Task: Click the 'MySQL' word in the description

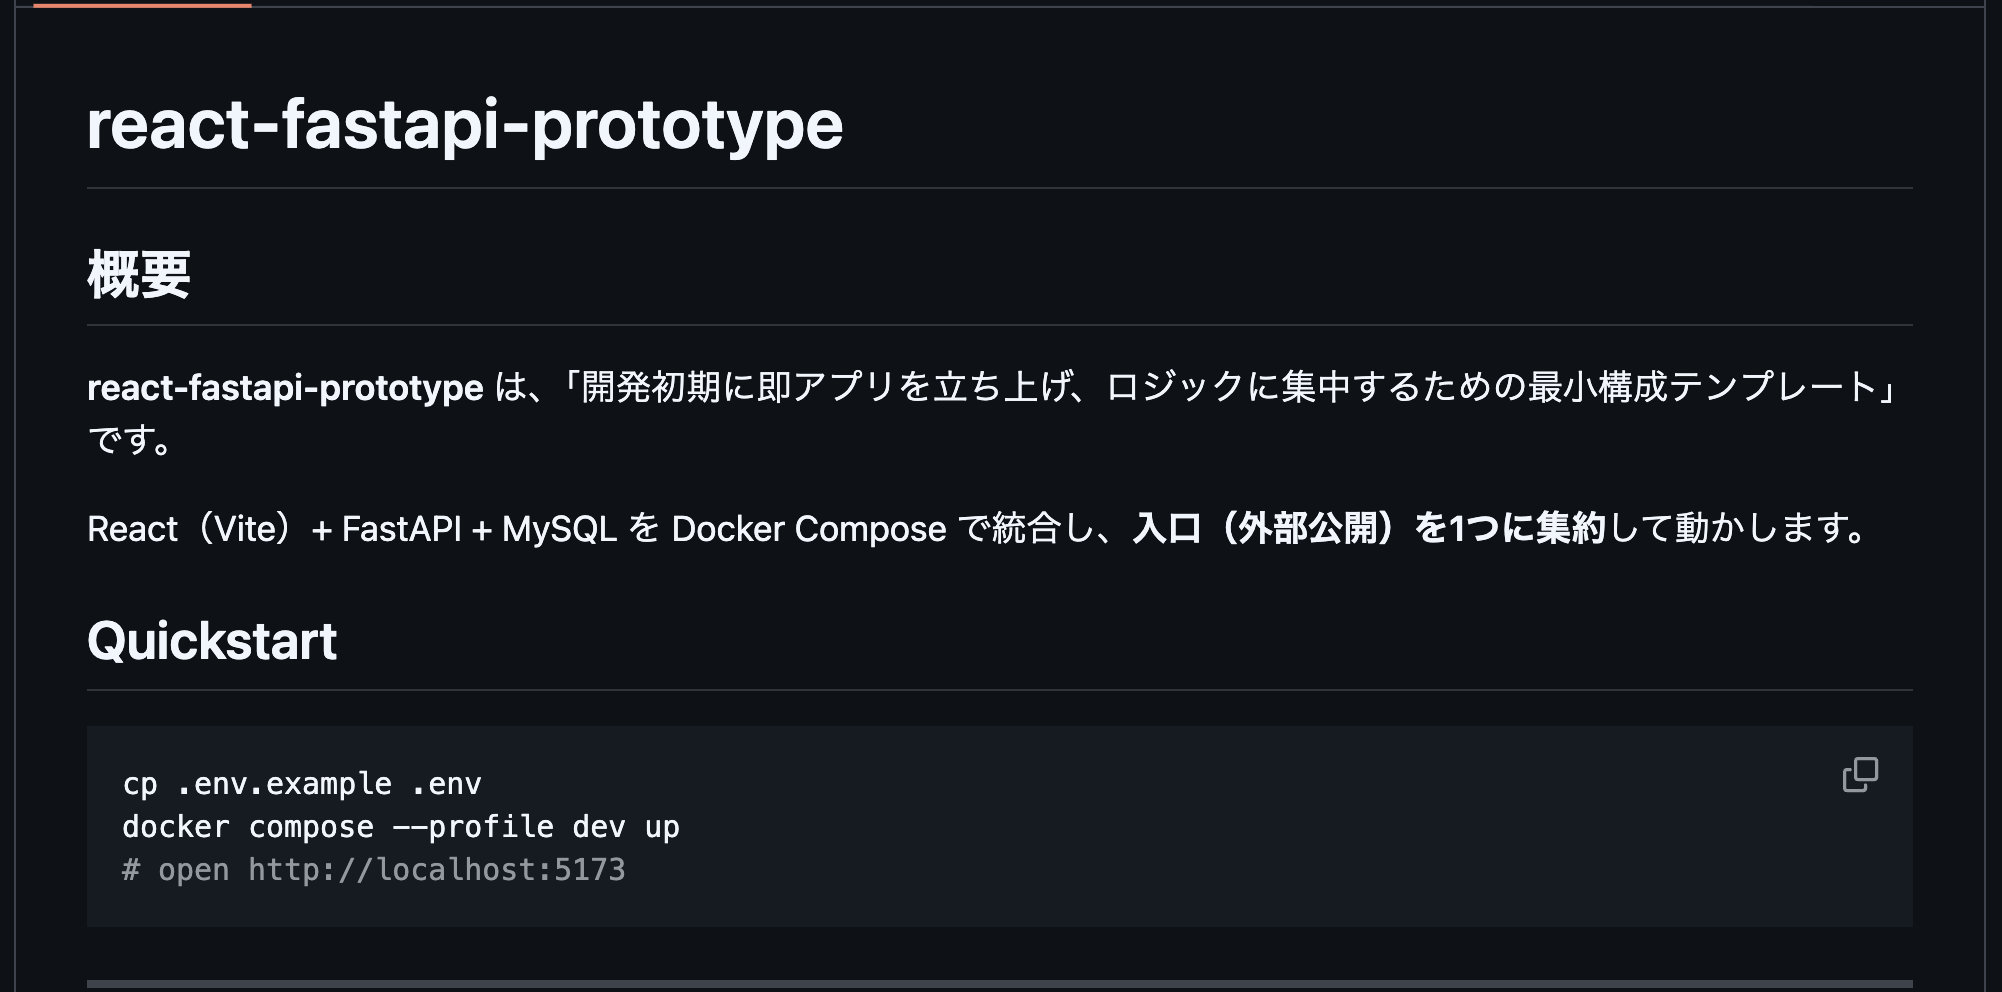Action: coord(559,529)
